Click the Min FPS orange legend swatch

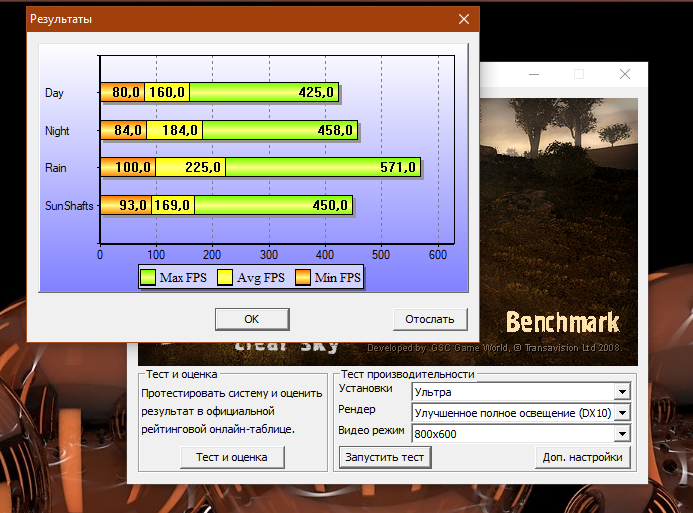[x=302, y=277]
